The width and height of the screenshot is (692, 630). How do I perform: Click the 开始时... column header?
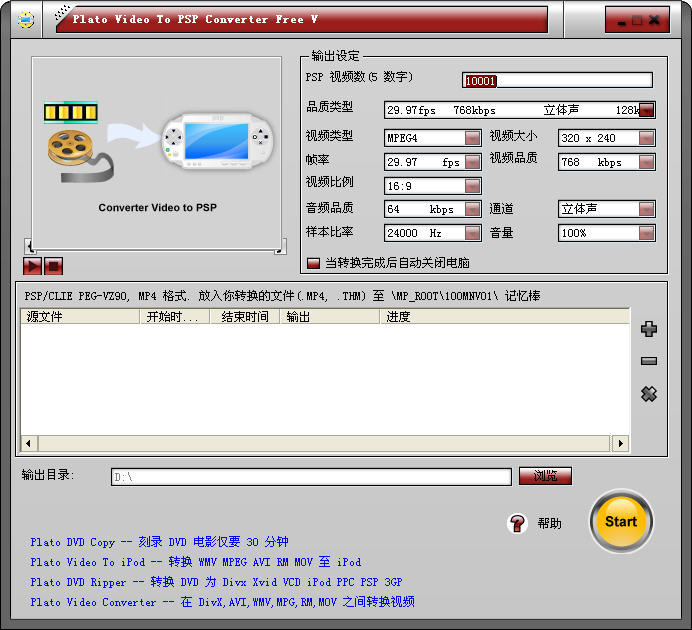click(x=175, y=317)
